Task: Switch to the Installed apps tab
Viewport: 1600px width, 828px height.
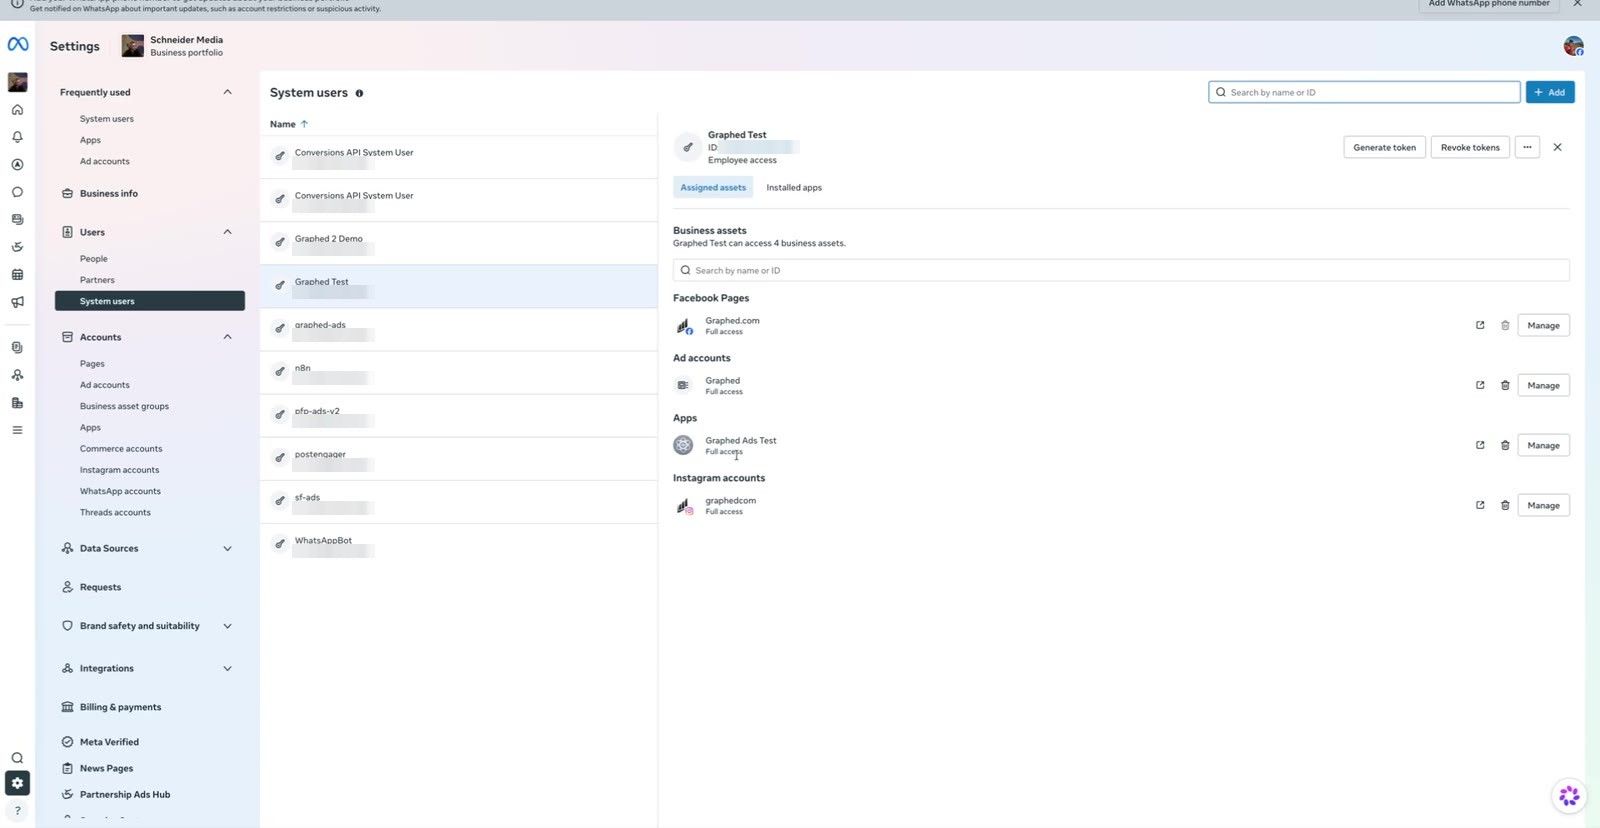Action: click(794, 188)
